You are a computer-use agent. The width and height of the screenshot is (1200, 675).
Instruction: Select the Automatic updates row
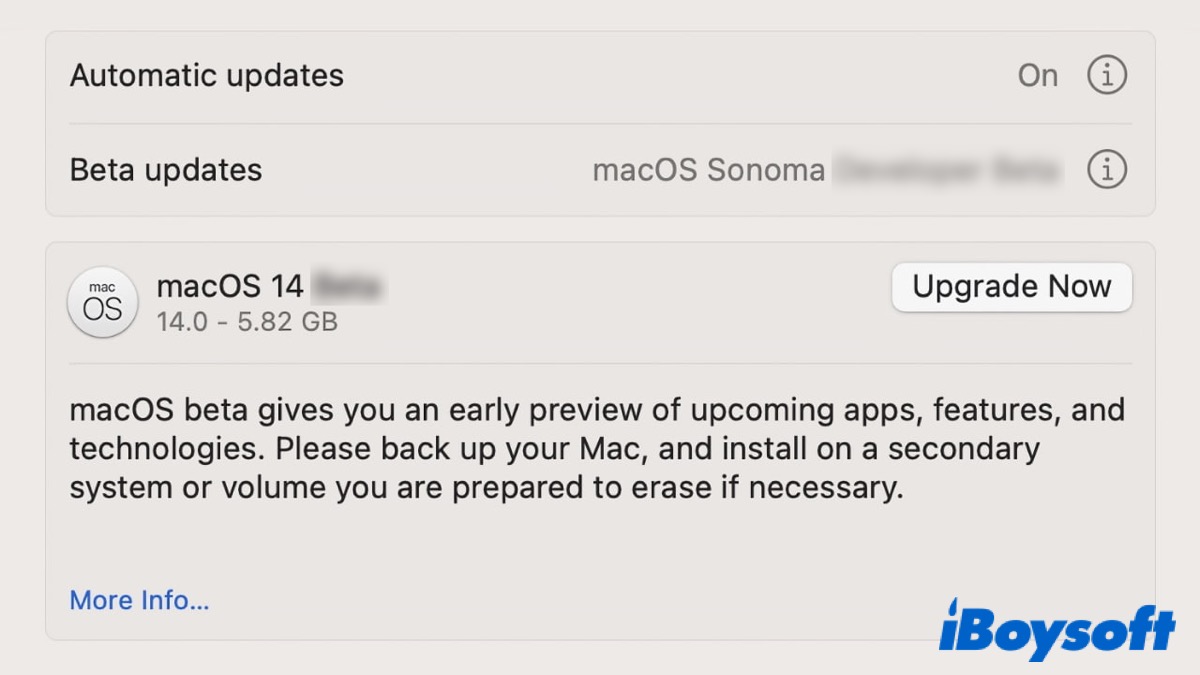(x=206, y=75)
